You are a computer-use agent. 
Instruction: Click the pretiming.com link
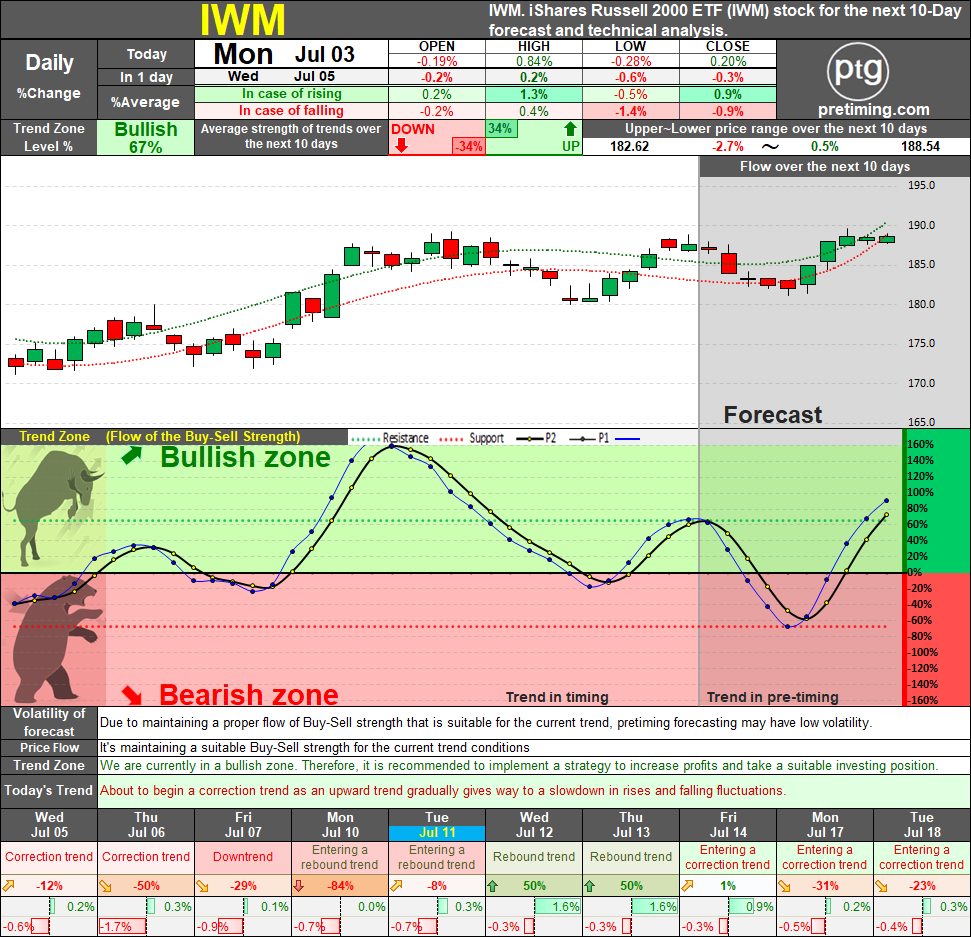tap(873, 110)
